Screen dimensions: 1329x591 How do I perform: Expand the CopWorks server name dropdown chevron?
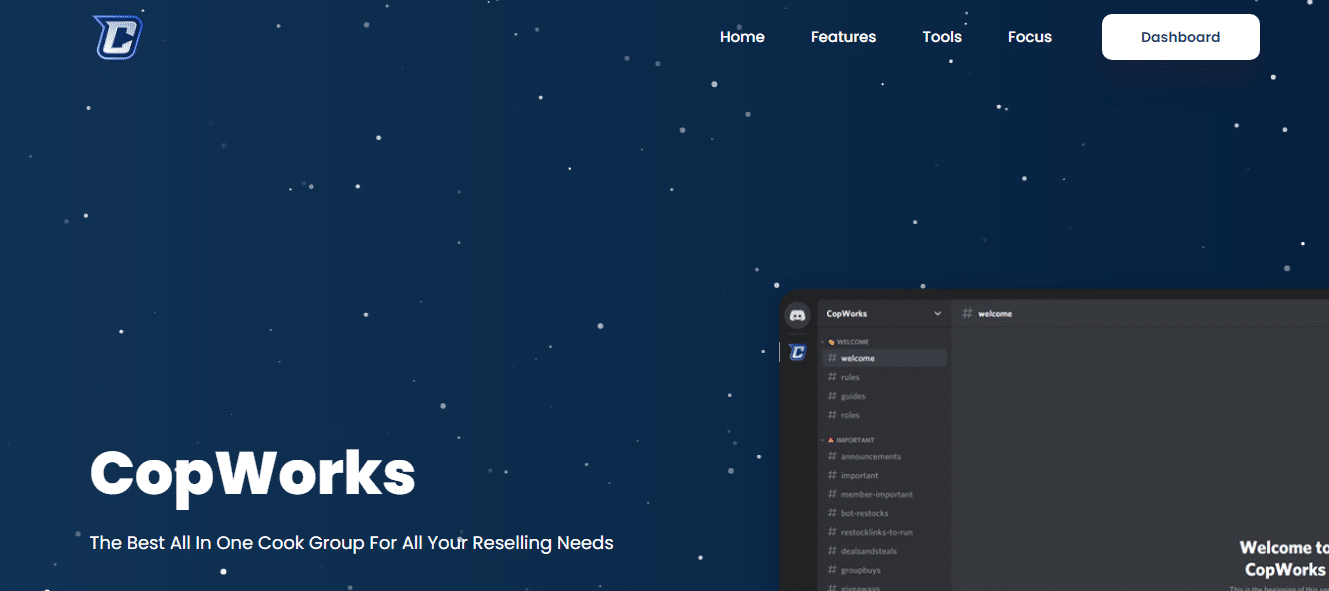click(x=937, y=314)
